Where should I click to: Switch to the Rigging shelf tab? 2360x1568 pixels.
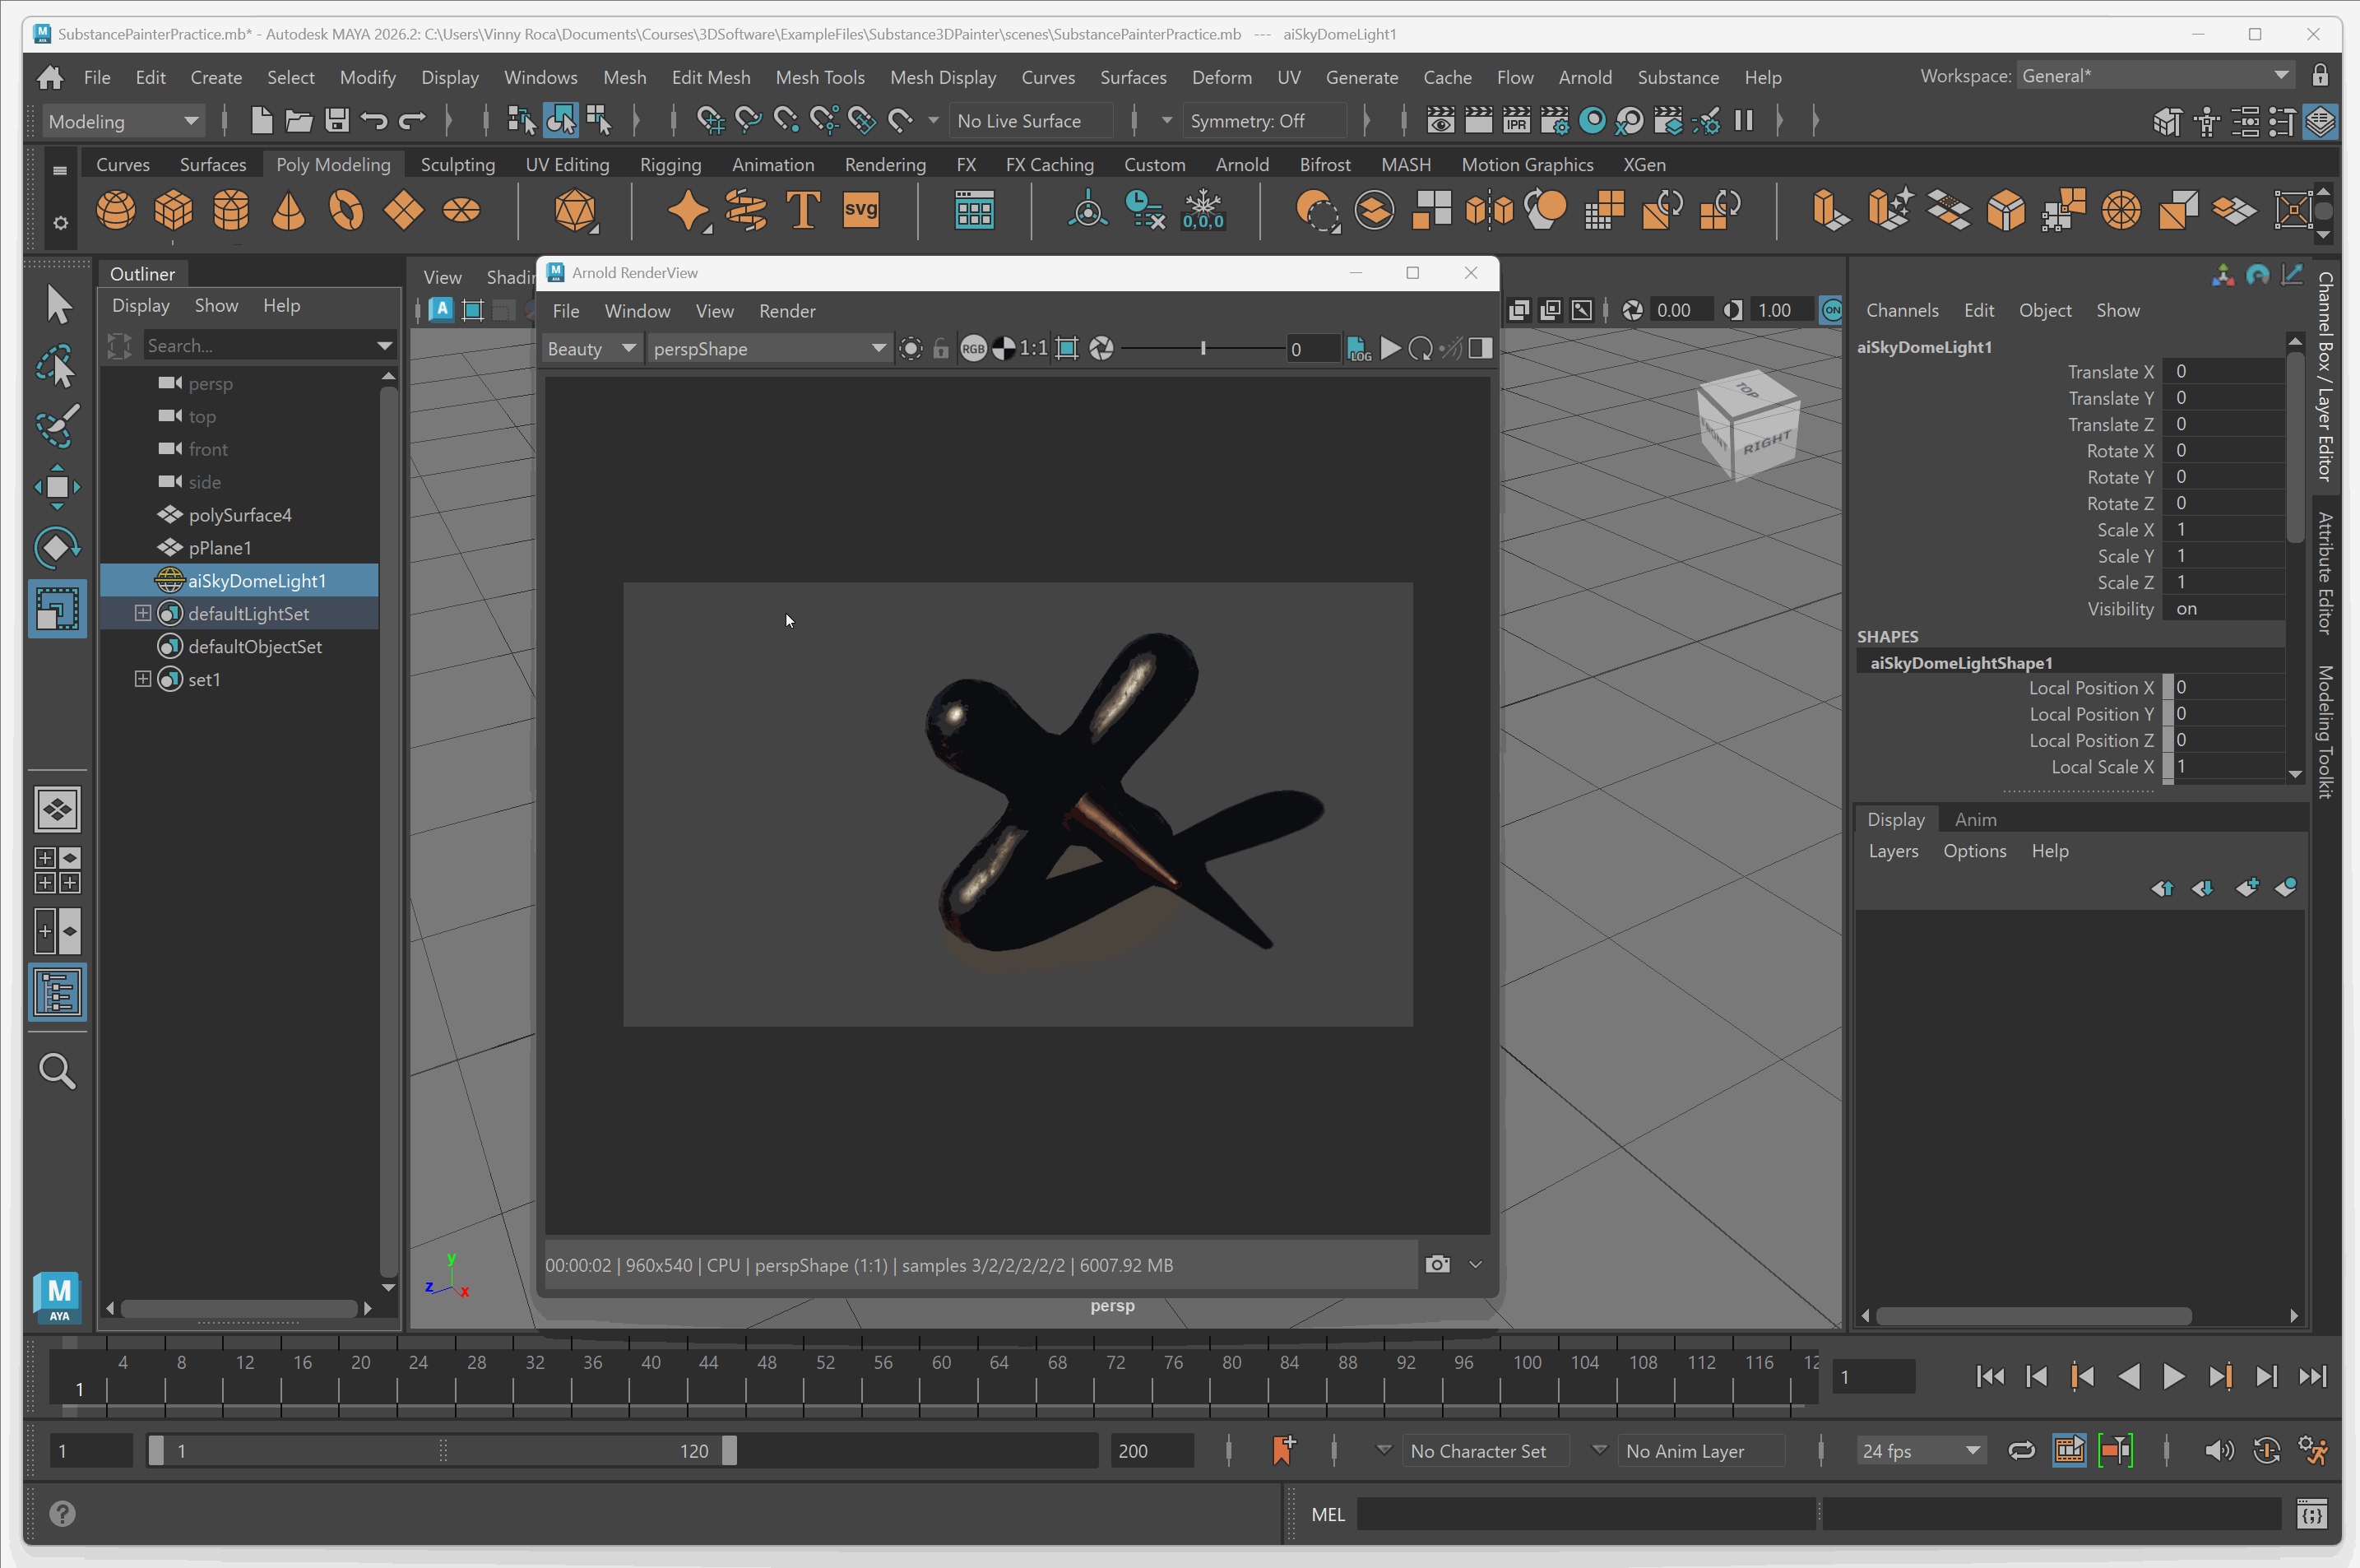[x=670, y=164]
